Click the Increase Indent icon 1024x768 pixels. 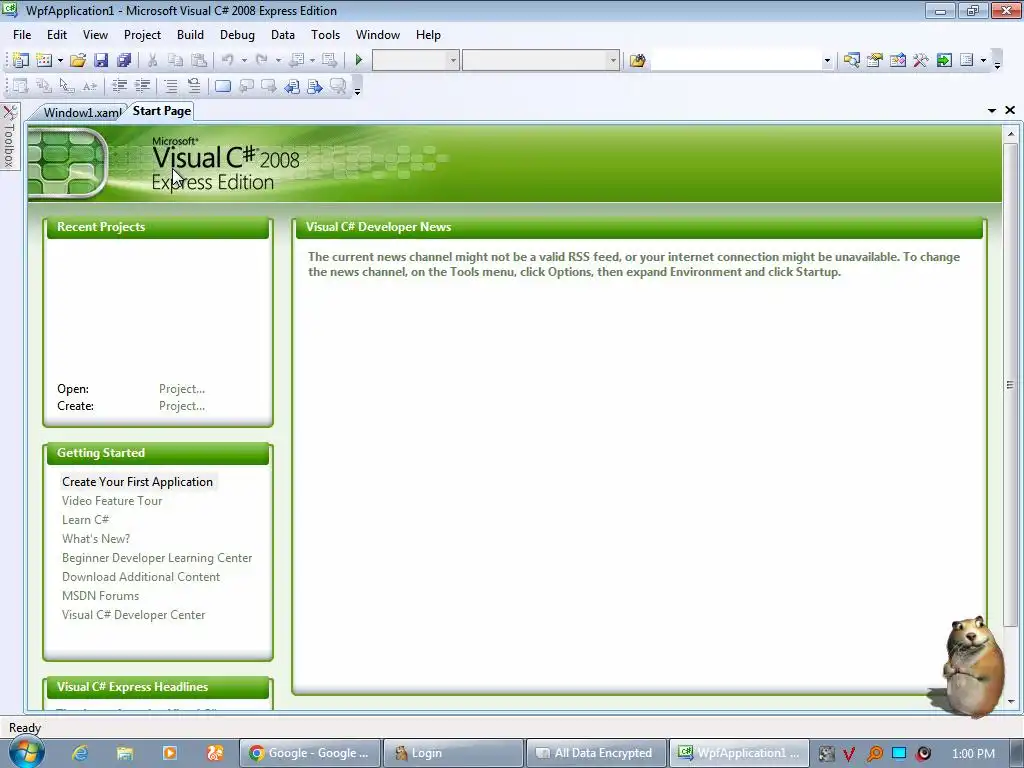pyautogui.click(x=142, y=86)
